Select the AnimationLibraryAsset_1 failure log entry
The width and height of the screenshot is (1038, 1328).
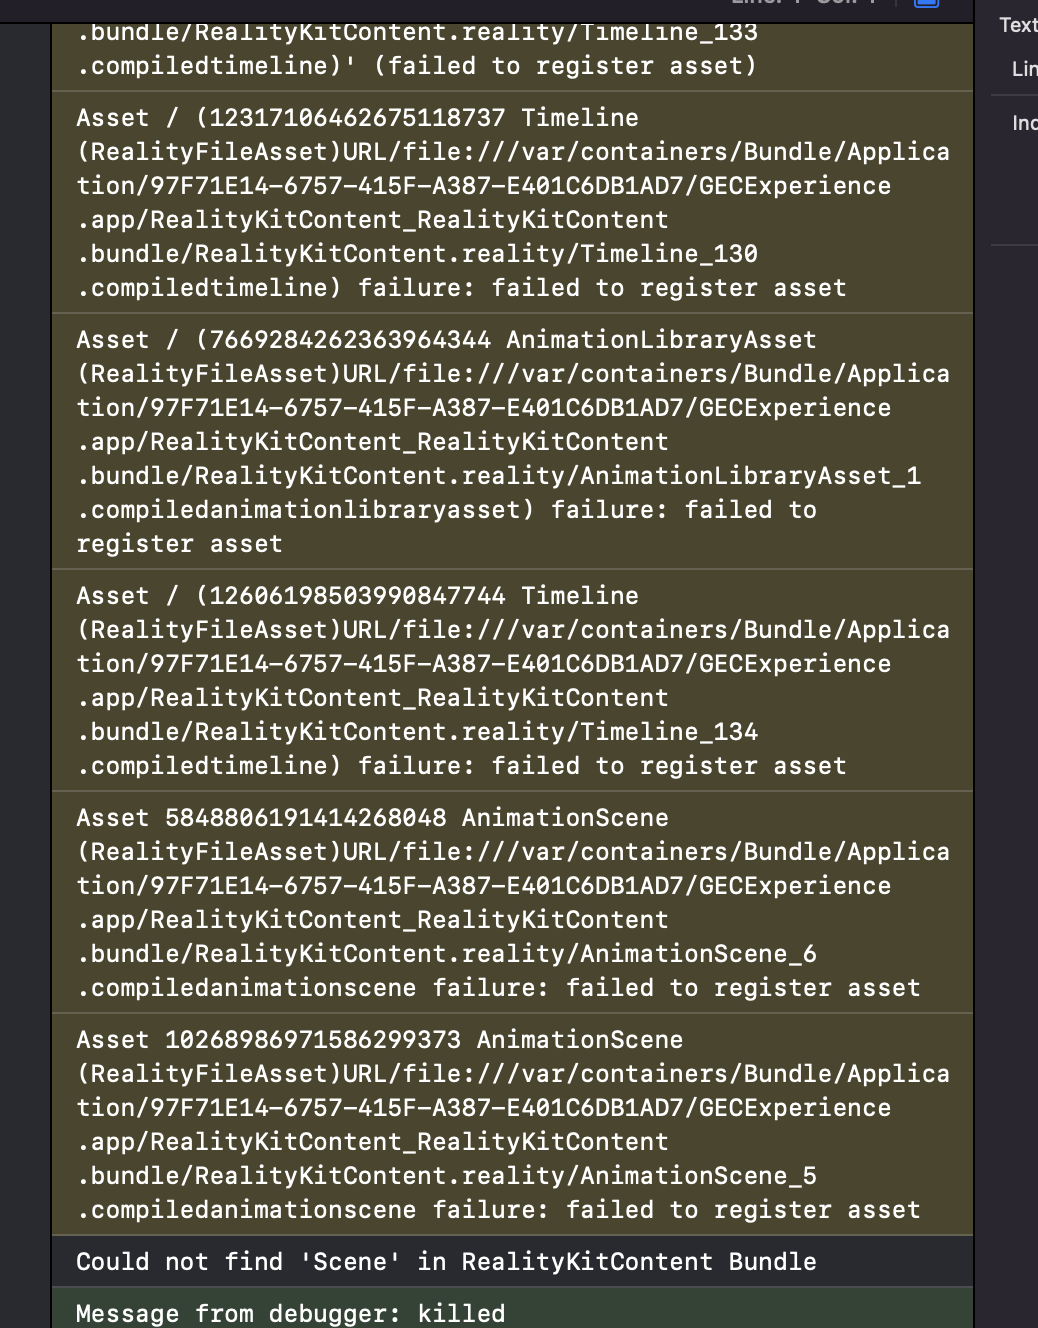pos(512,442)
